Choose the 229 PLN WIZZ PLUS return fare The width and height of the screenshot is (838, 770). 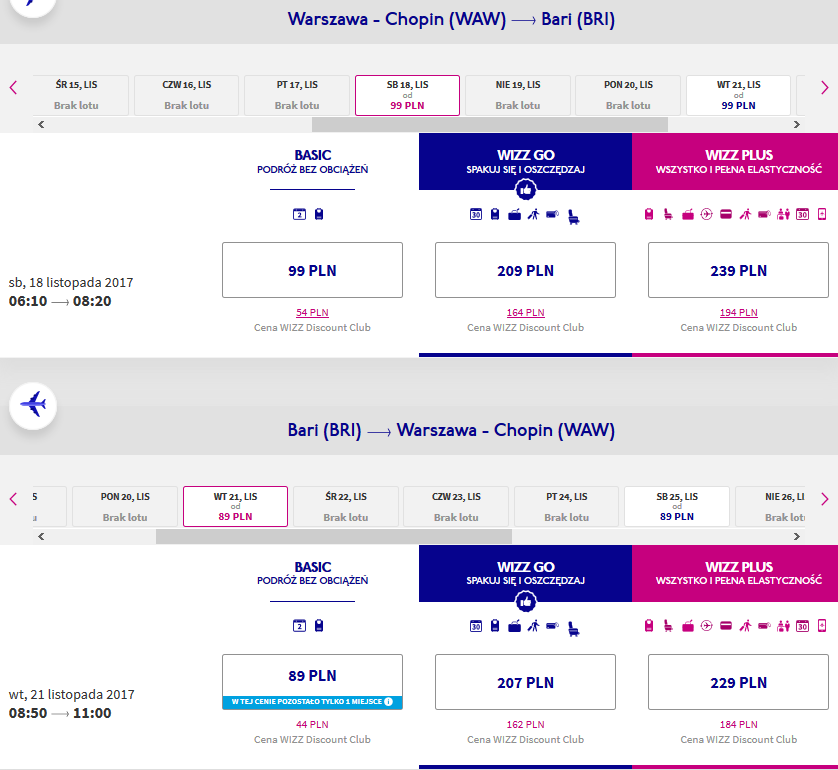point(739,682)
